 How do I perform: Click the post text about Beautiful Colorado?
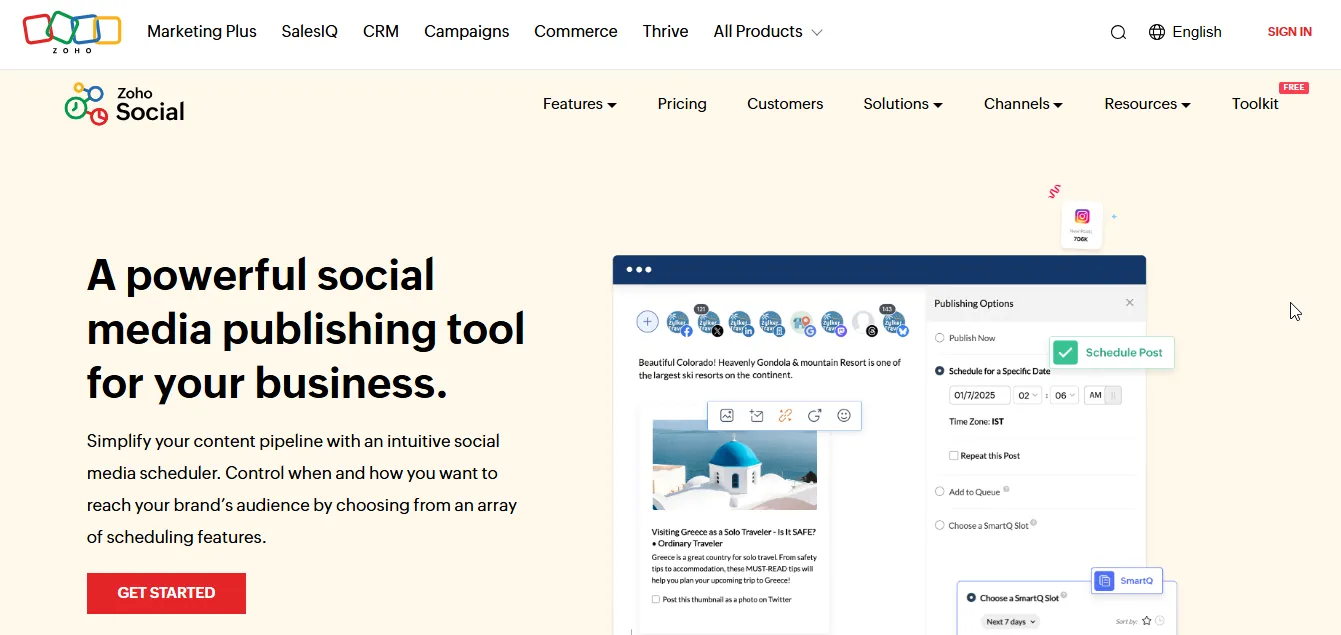770,369
